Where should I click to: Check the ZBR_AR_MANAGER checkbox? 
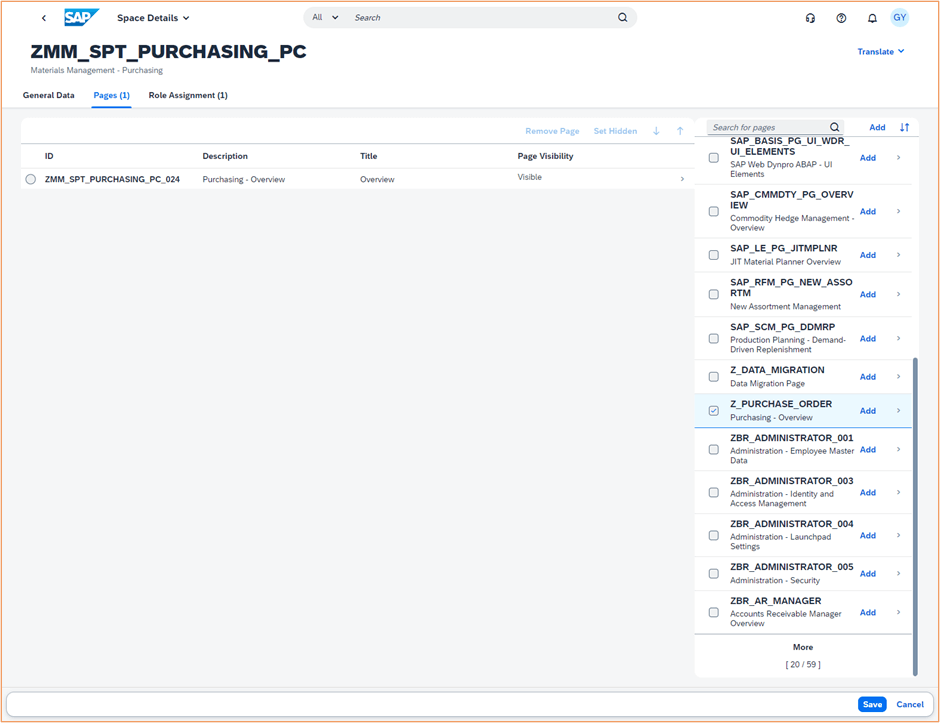click(713, 612)
